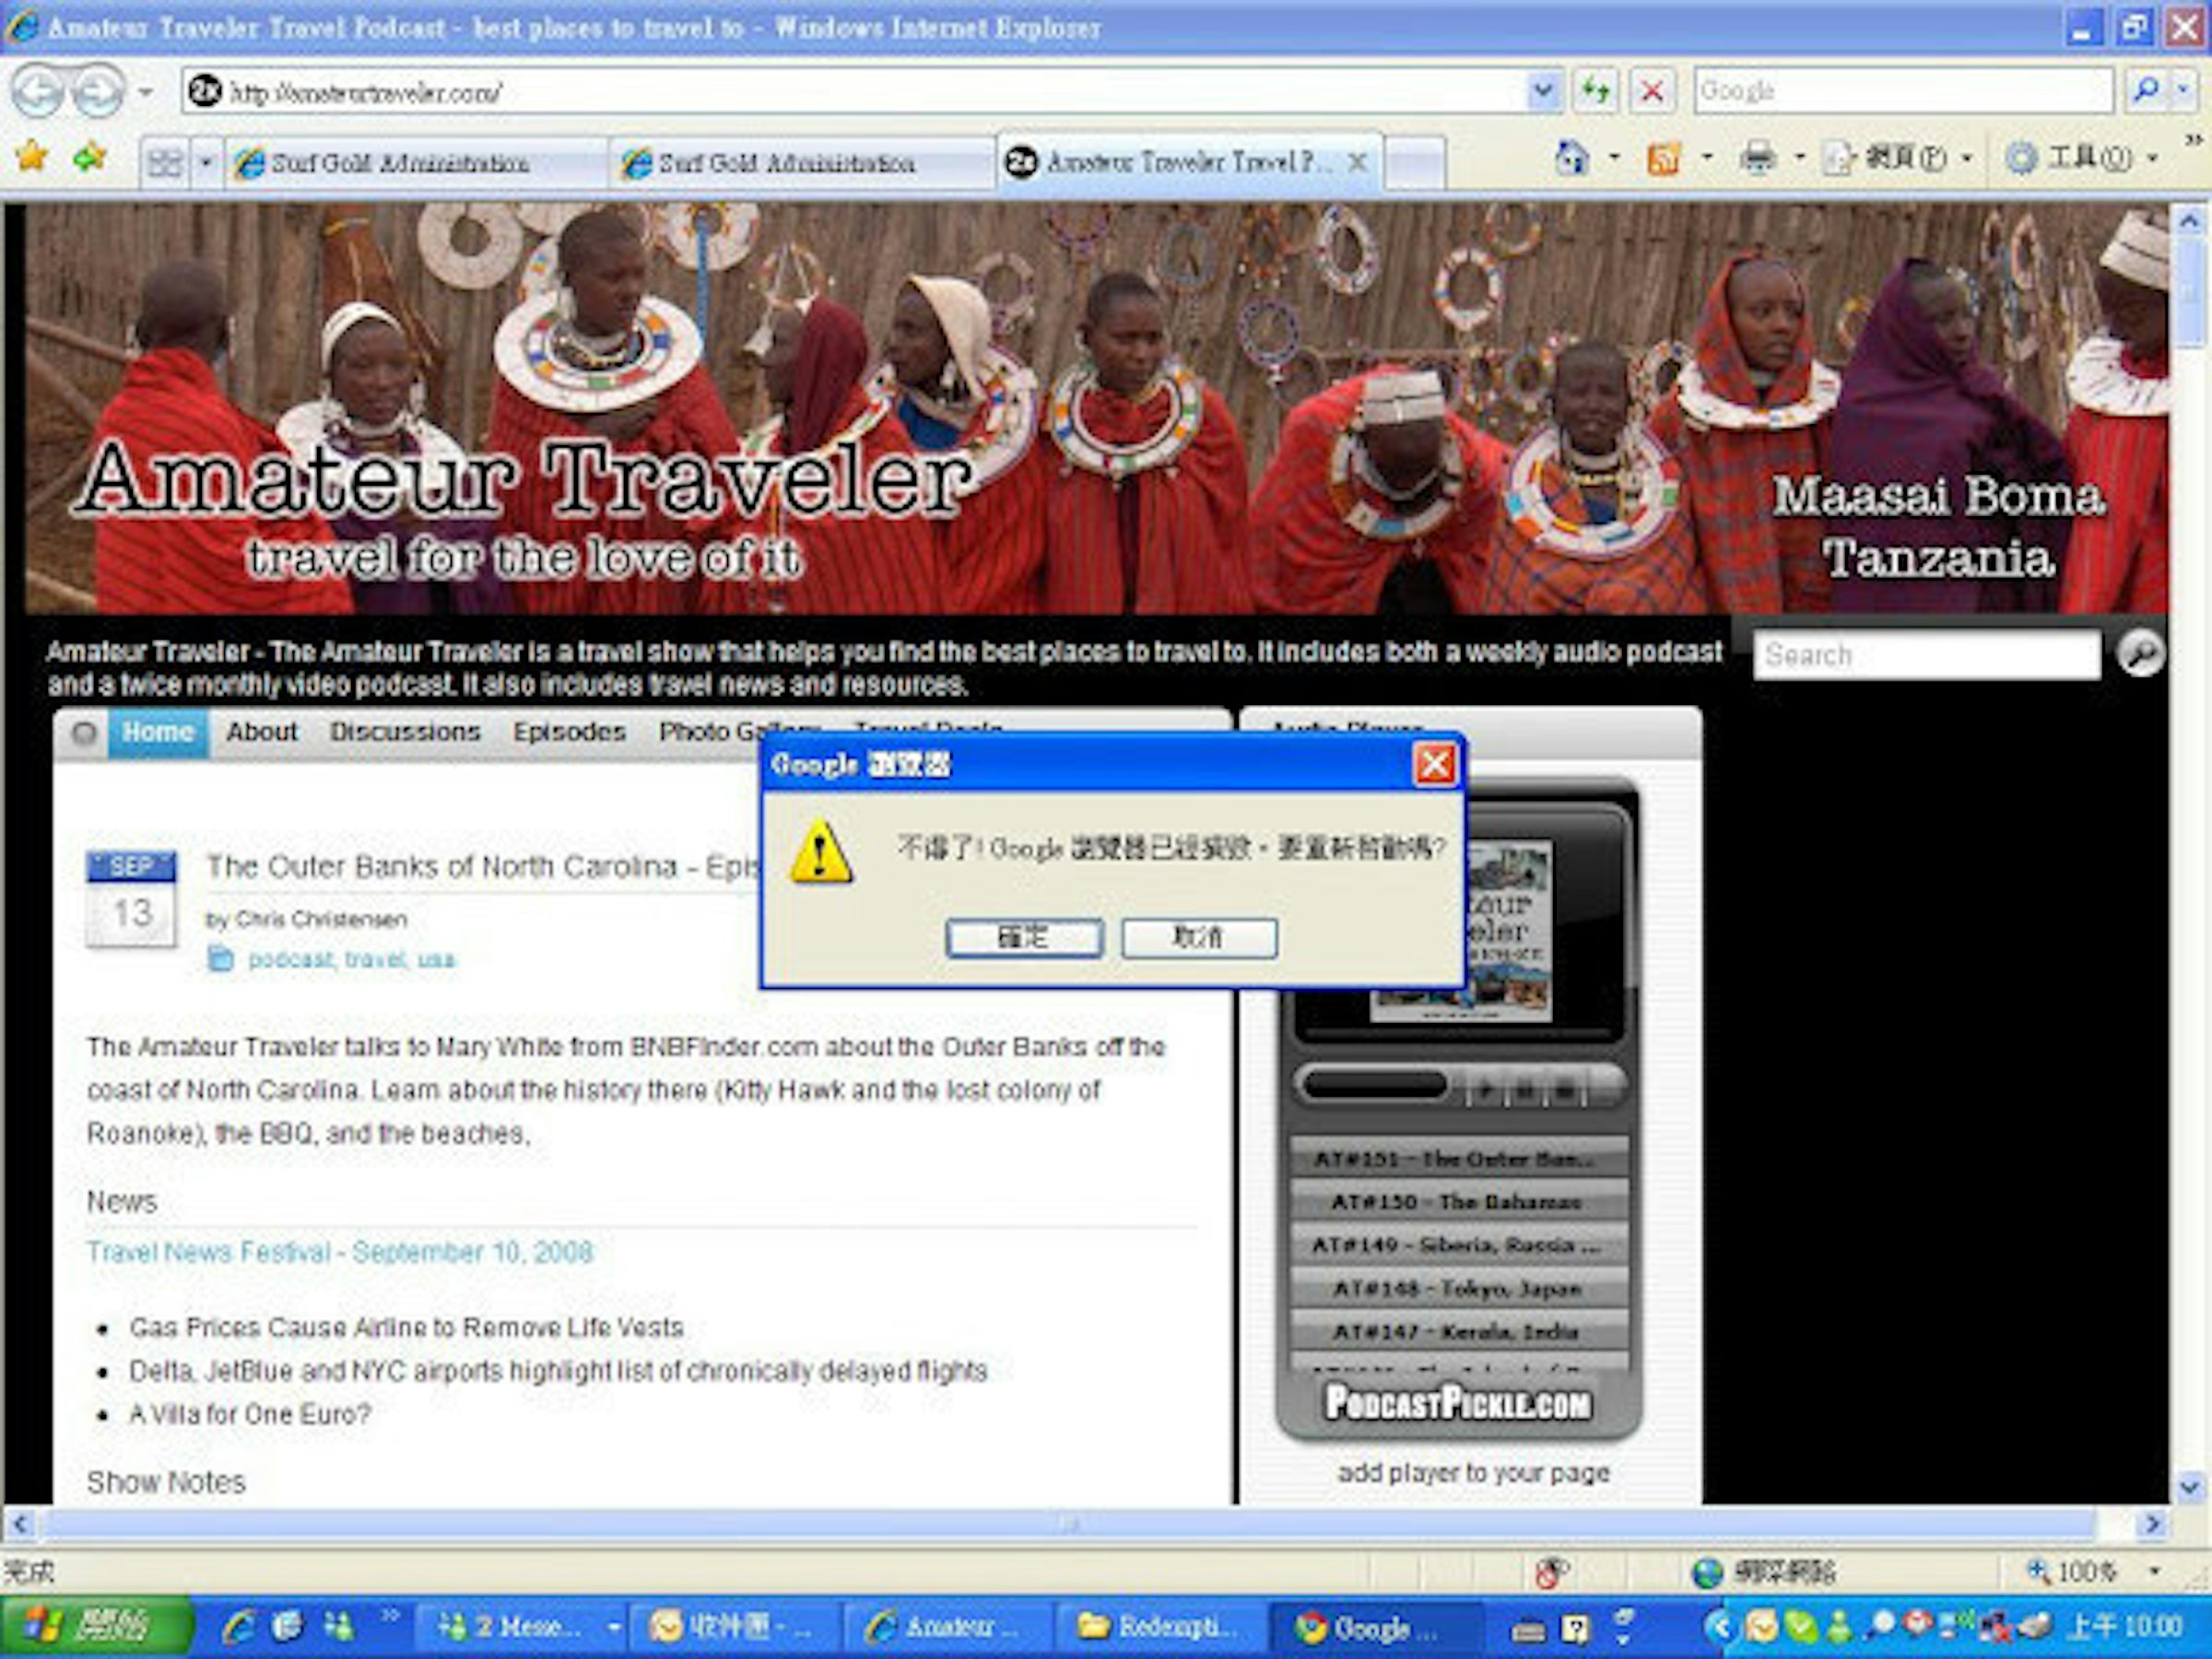Open The Outer Banks of North Carolina post
The width and height of the screenshot is (2212, 1659).
482,866
